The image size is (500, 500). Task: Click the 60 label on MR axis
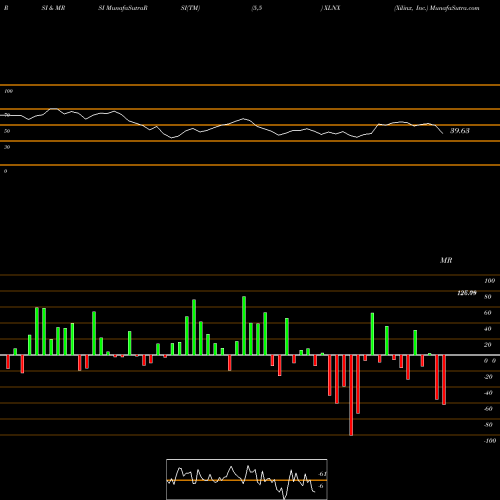(488, 313)
